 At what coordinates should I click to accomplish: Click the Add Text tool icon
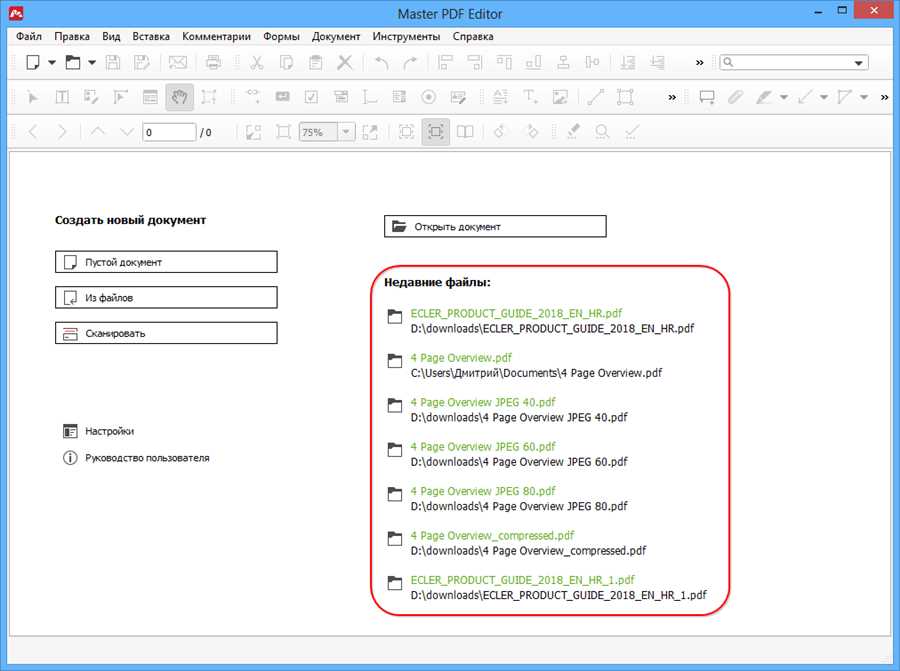[530, 97]
